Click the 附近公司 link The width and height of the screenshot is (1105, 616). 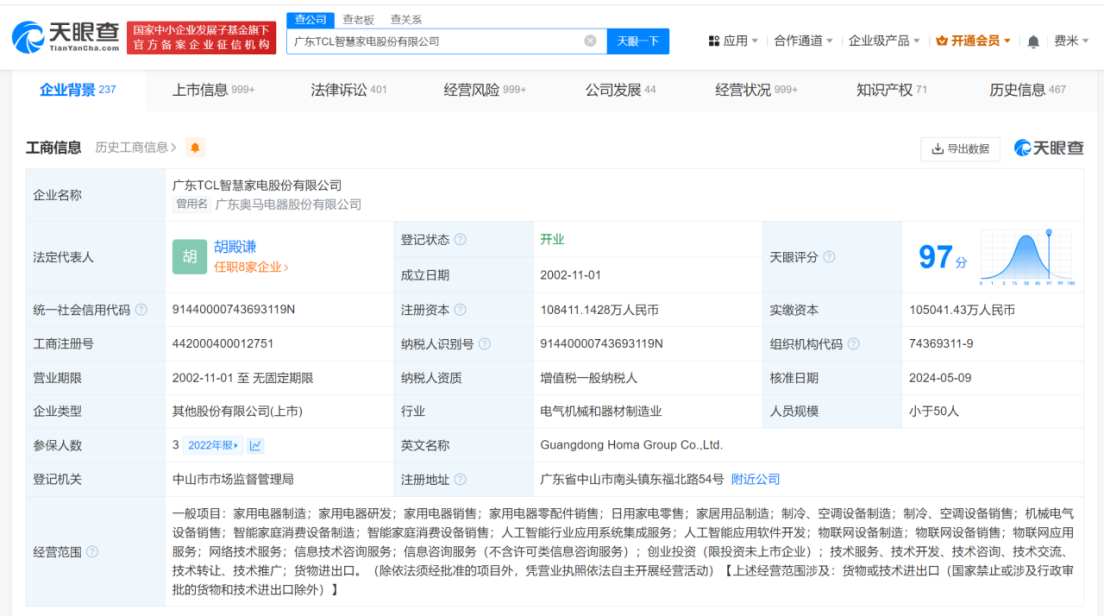(756, 478)
